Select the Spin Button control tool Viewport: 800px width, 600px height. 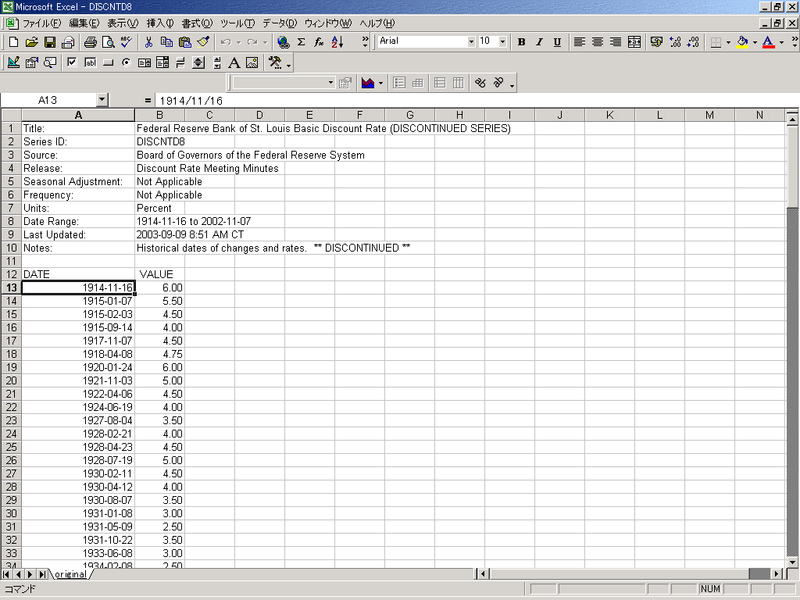pyautogui.click(x=198, y=63)
